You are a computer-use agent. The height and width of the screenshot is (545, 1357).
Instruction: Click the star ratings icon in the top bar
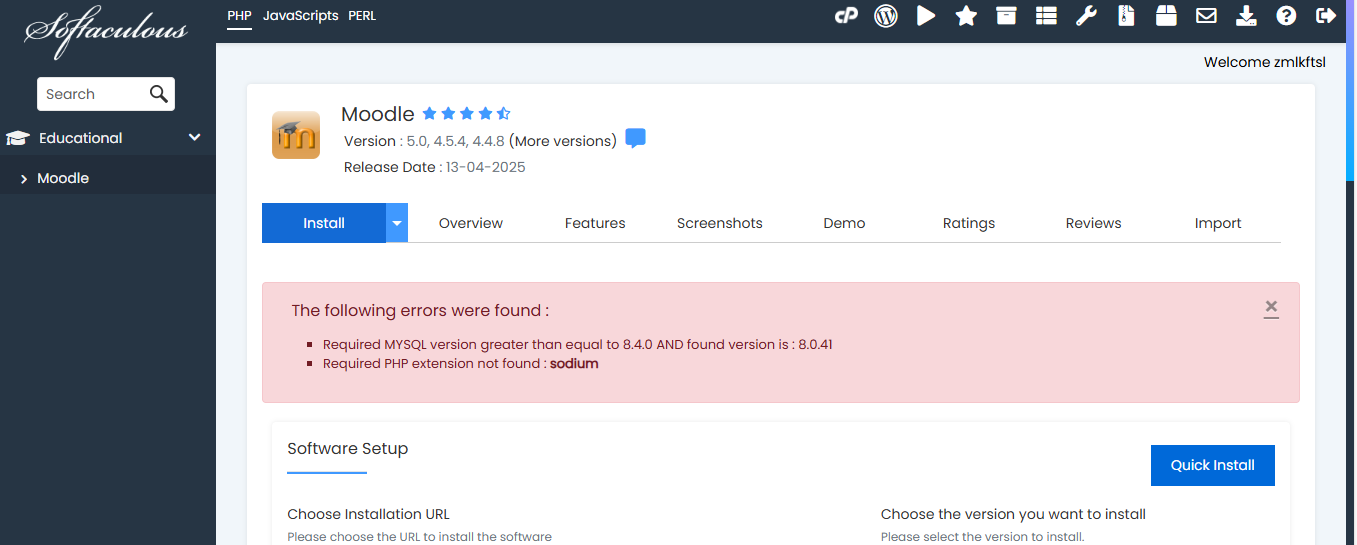pos(966,15)
